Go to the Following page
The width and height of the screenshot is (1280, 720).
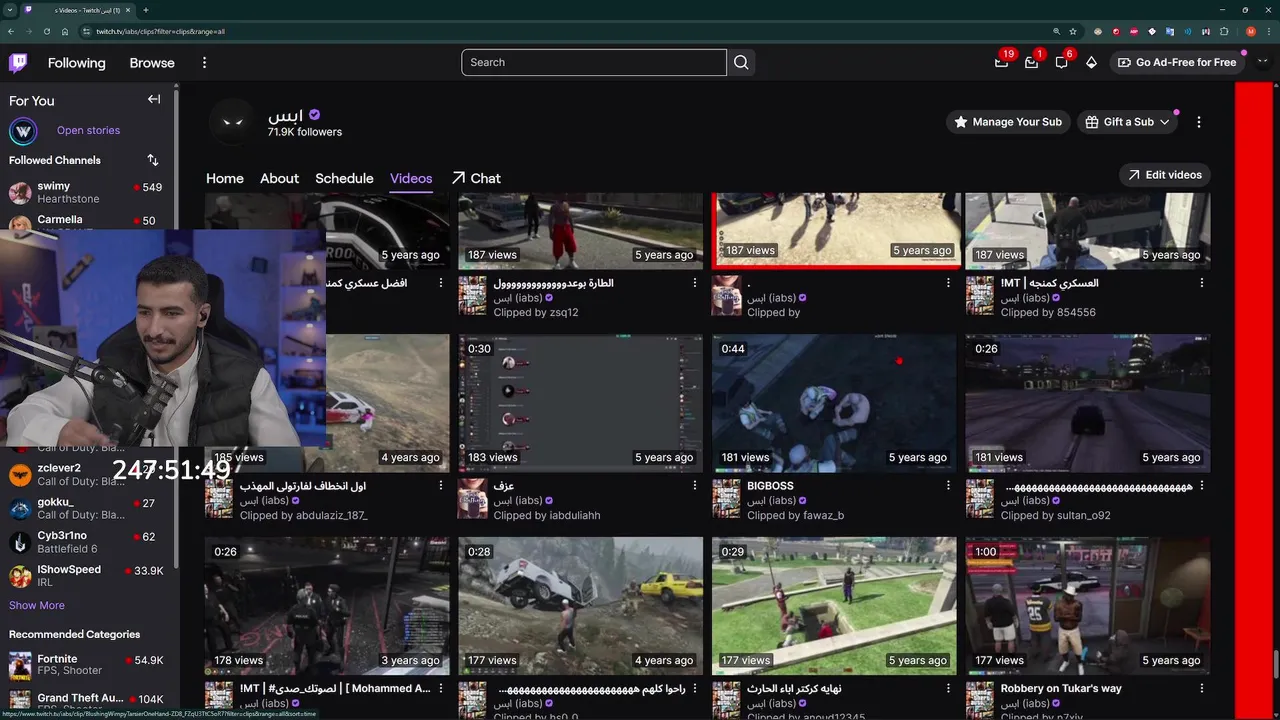(76, 62)
